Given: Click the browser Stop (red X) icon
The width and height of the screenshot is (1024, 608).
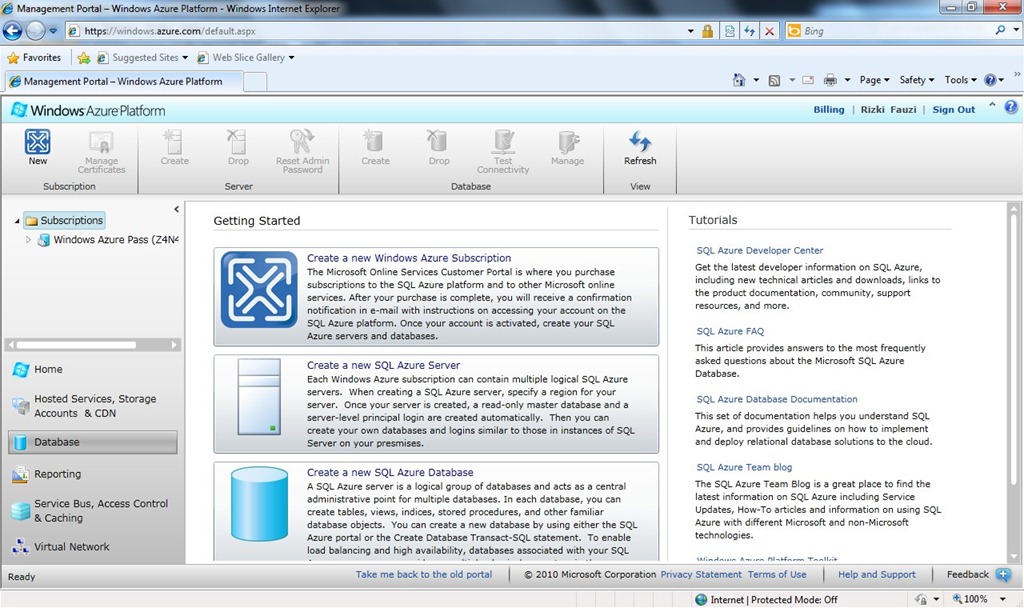Looking at the screenshot, I should click(x=770, y=31).
